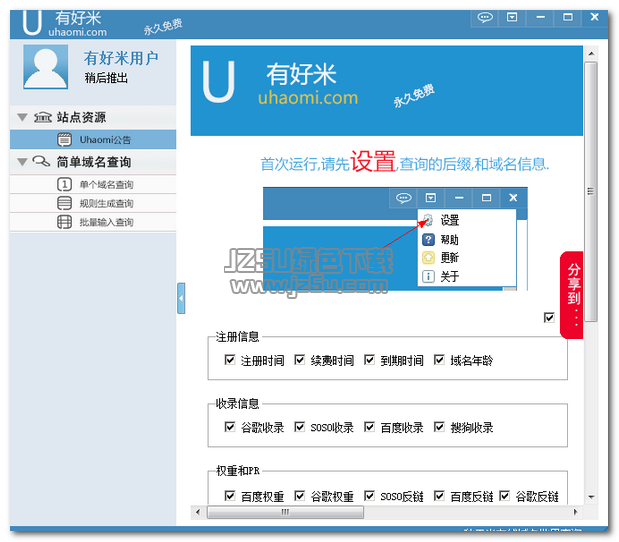The image size is (619, 542).
Task: Click the 规则生成查询 list icon
Action: point(64,203)
